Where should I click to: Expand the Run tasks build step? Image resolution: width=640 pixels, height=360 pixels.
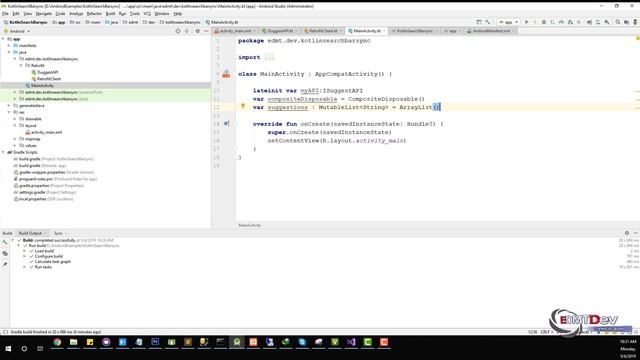click(x=25, y=267)
